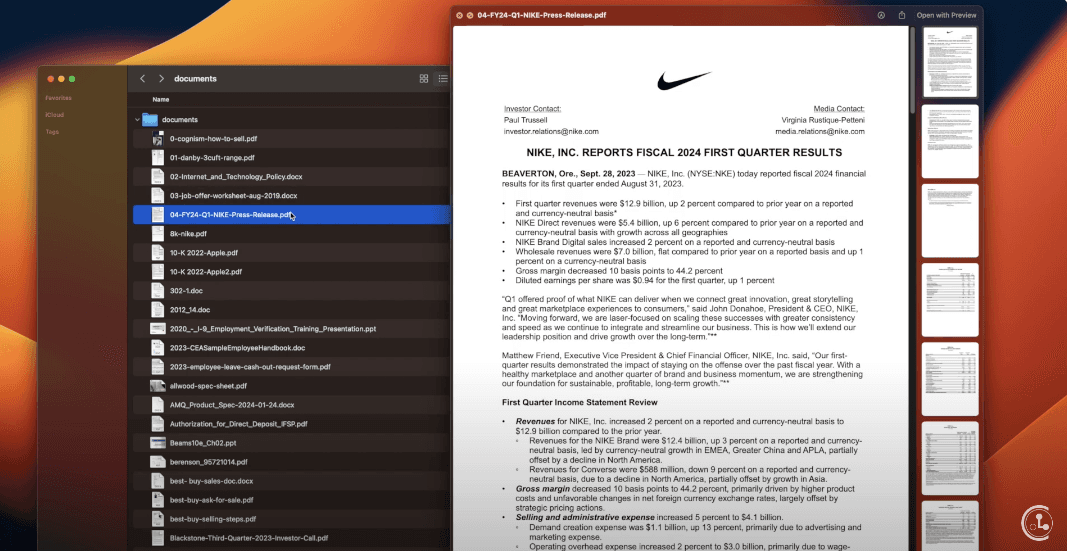Click icon beside allwood-spec-sheet.pdf

[157, 386]
